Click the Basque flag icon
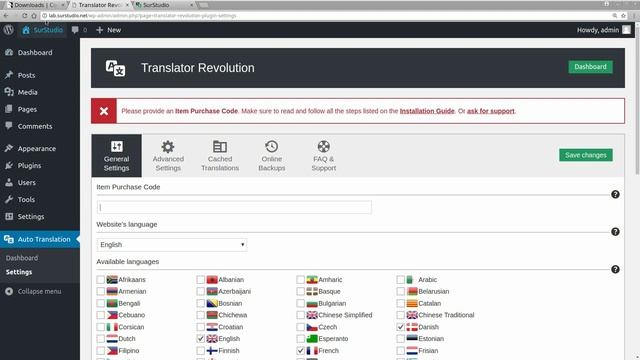The height and width of the screenshot is (360, 640). coord(312,291)
